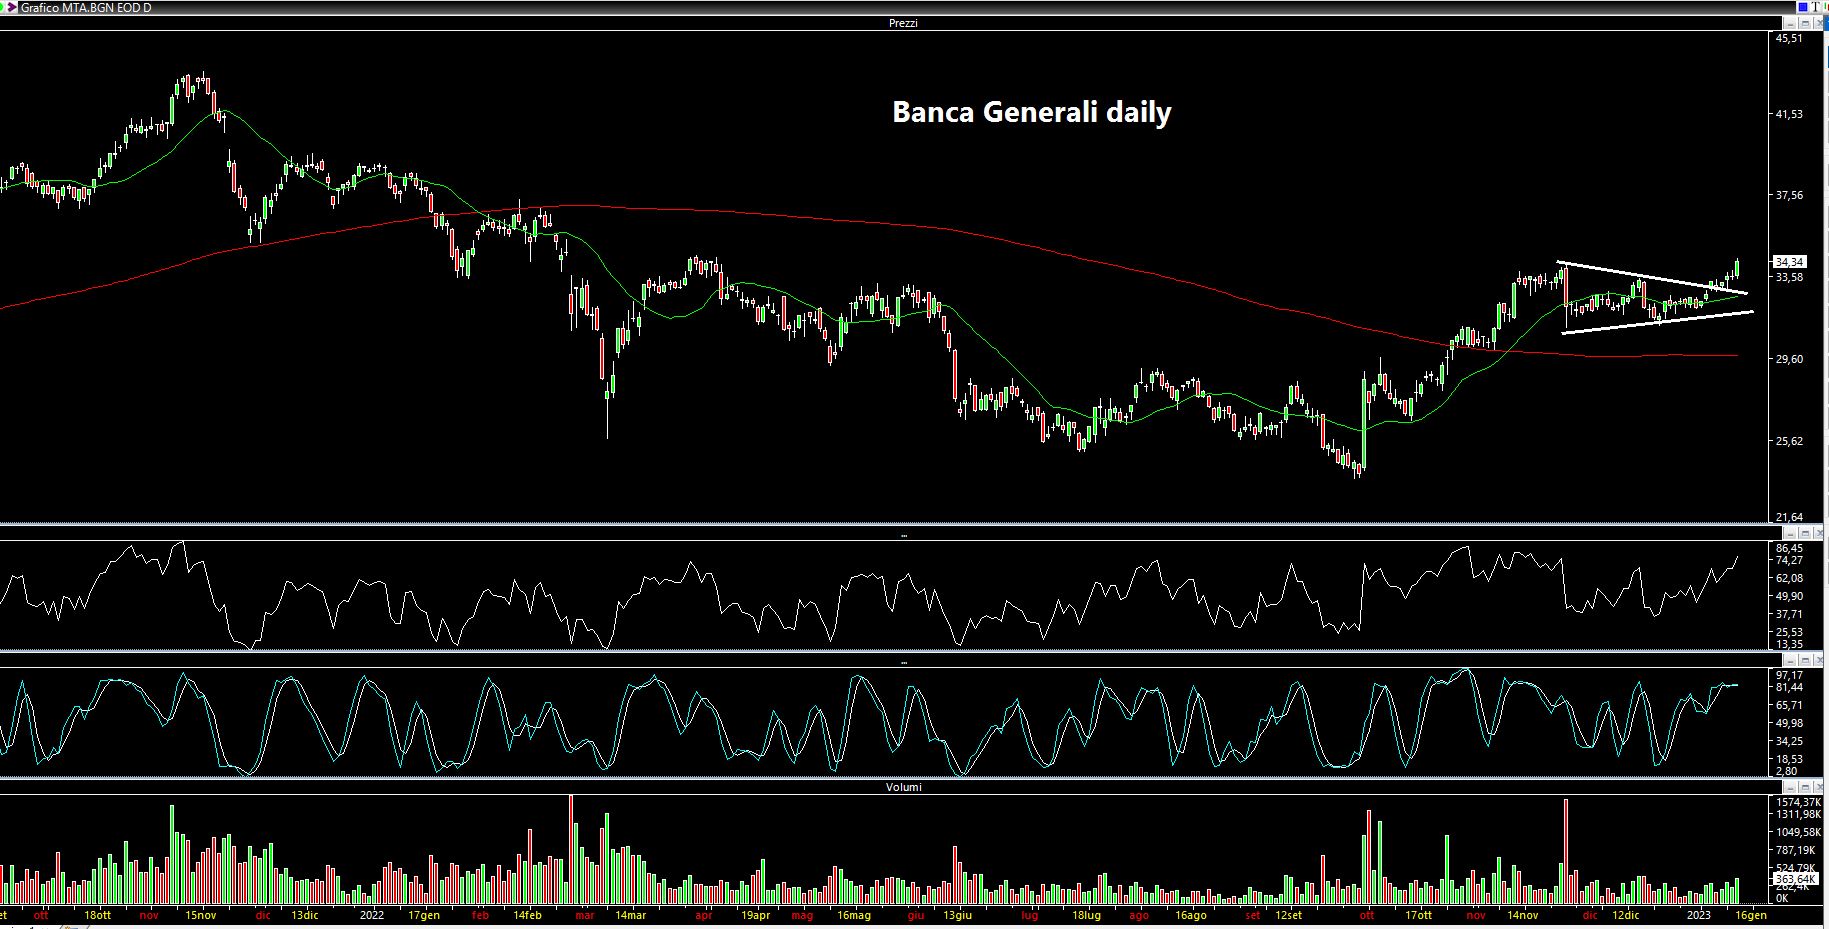Click the 17gen date label
Screen dimensions: 1829x929
coord(424,915)
